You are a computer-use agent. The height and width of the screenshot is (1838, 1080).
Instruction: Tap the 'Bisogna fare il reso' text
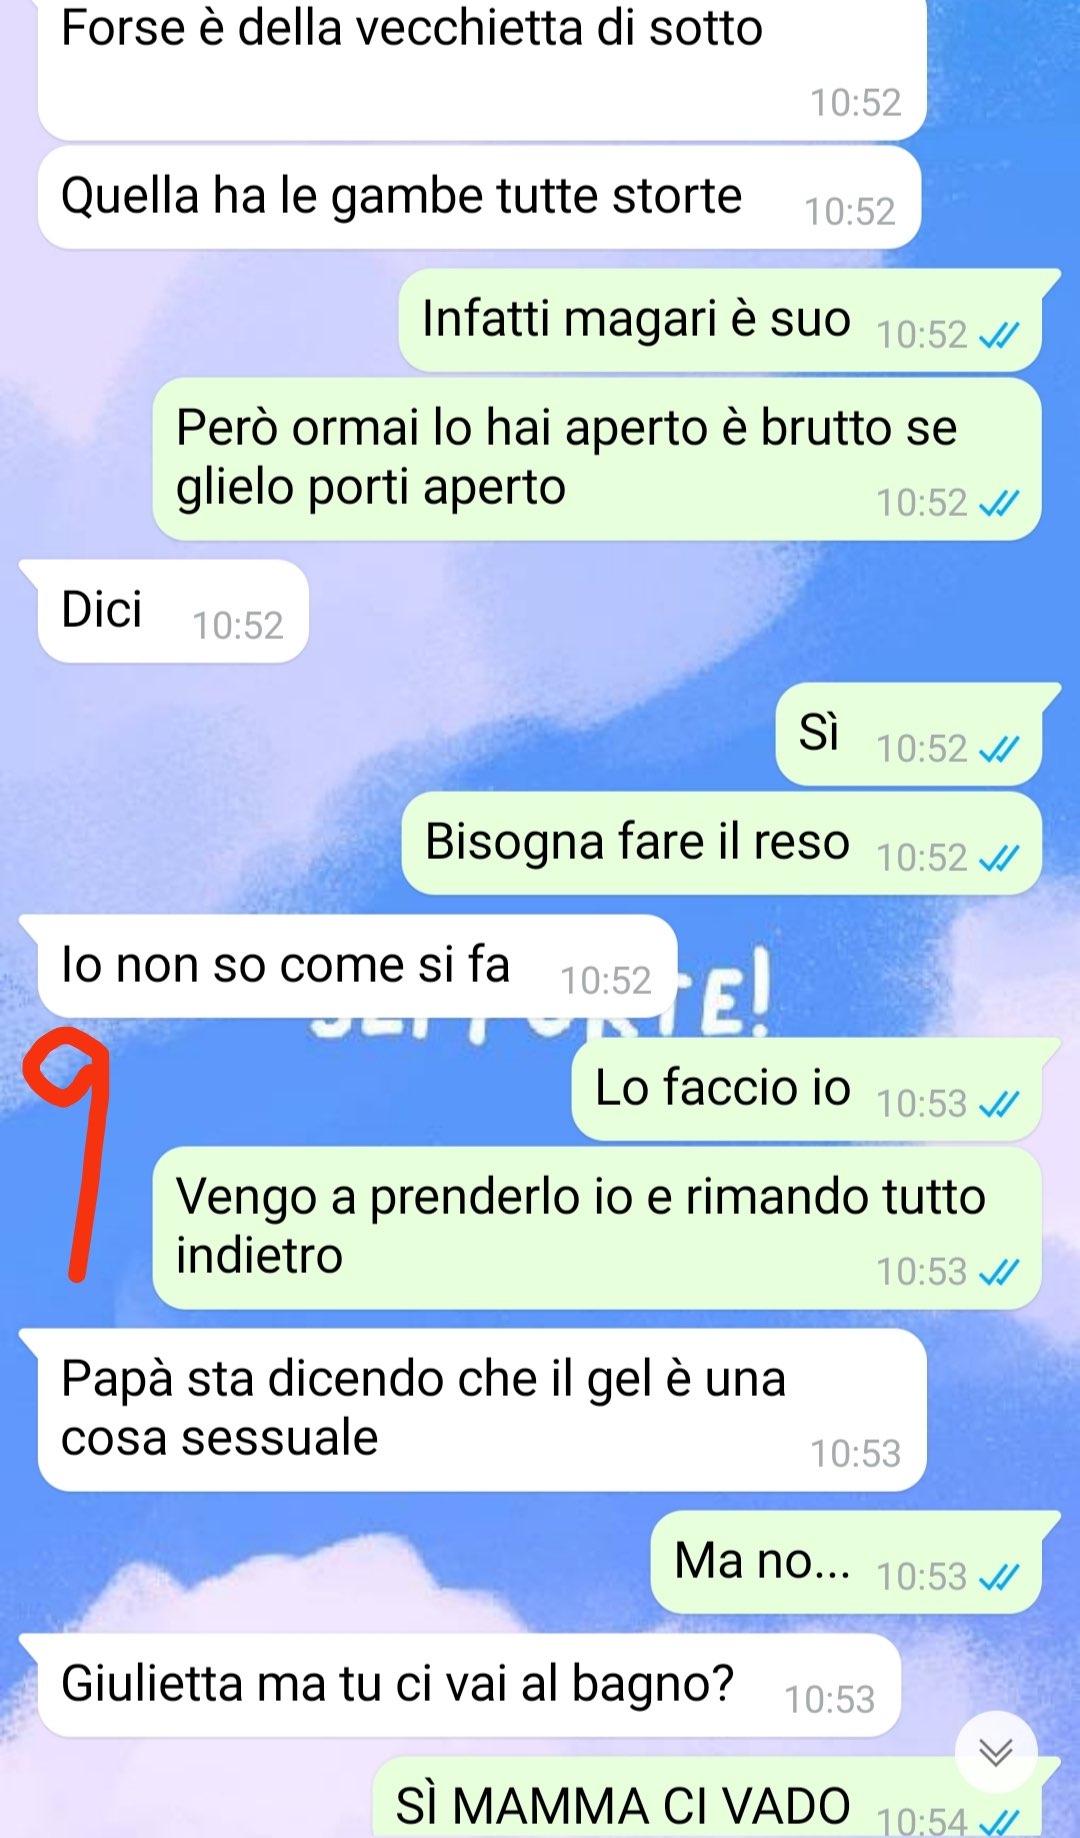tap(638, 842)
